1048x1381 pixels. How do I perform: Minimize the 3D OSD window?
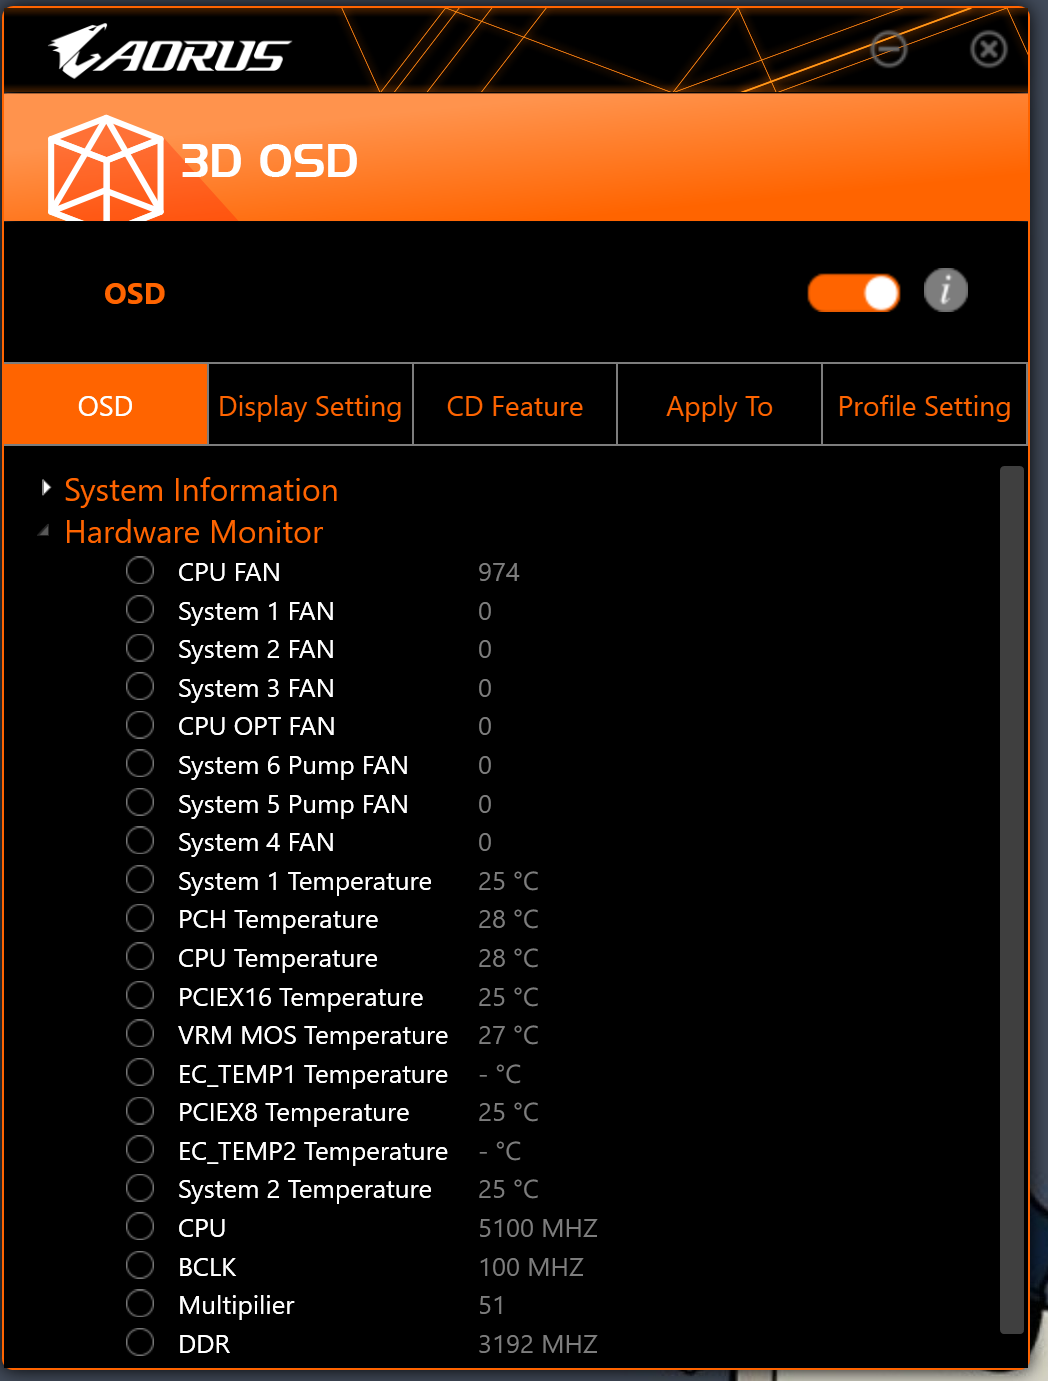[888, 48]
